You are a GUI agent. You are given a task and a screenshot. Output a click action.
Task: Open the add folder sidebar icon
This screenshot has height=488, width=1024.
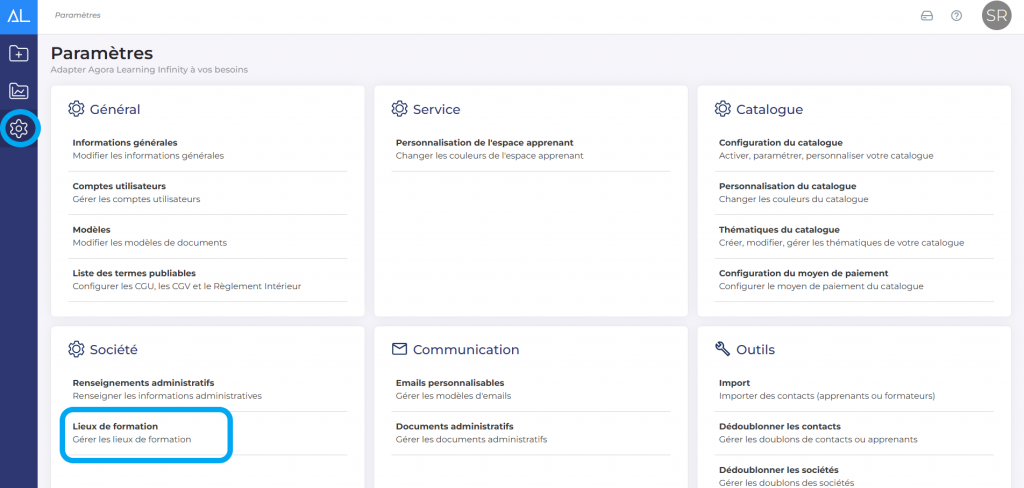click(18, 53)
